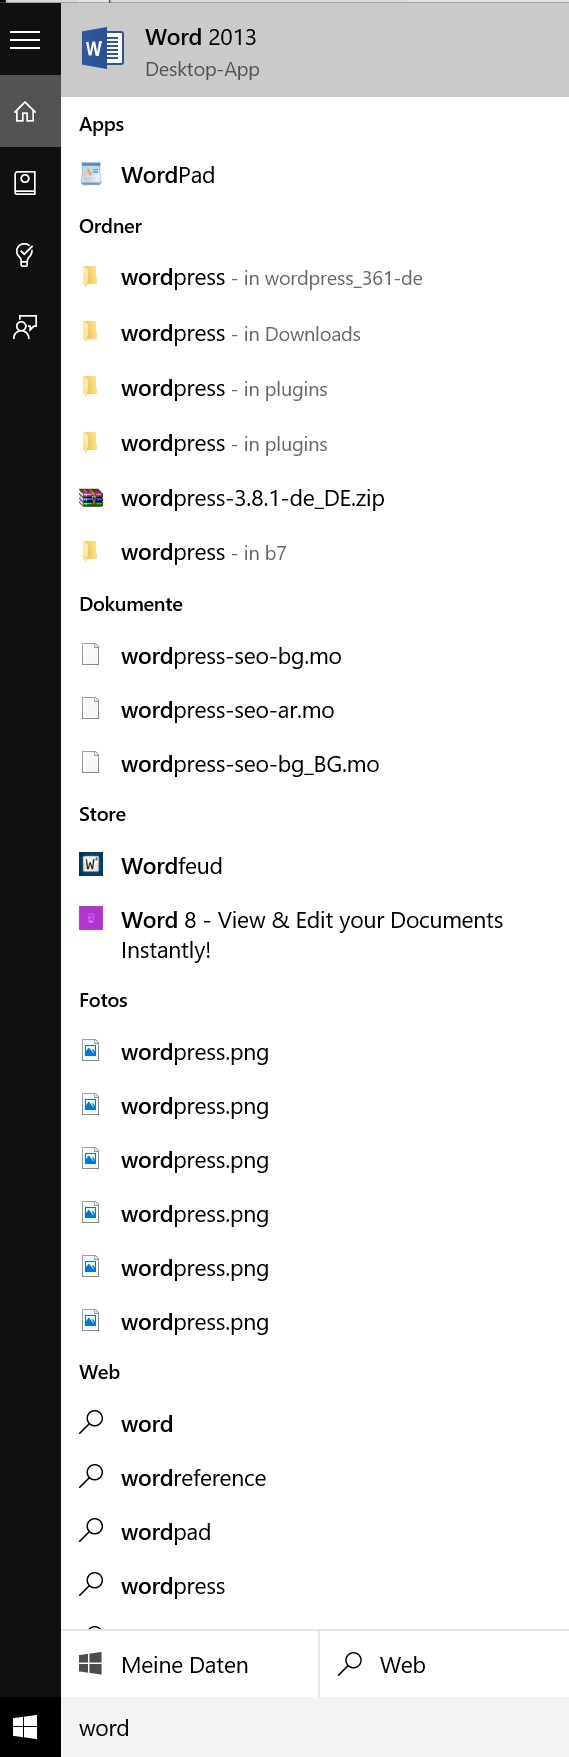Image resolution: width=569 pixels, height=1757 pixels.
Task: Open wordpress-seo-ar.mo document
Action: (315, 710)
